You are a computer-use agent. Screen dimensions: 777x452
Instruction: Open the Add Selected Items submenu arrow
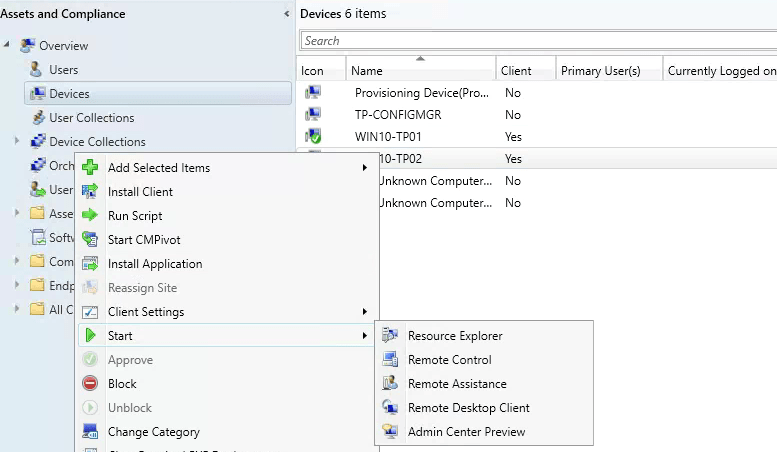364,168
